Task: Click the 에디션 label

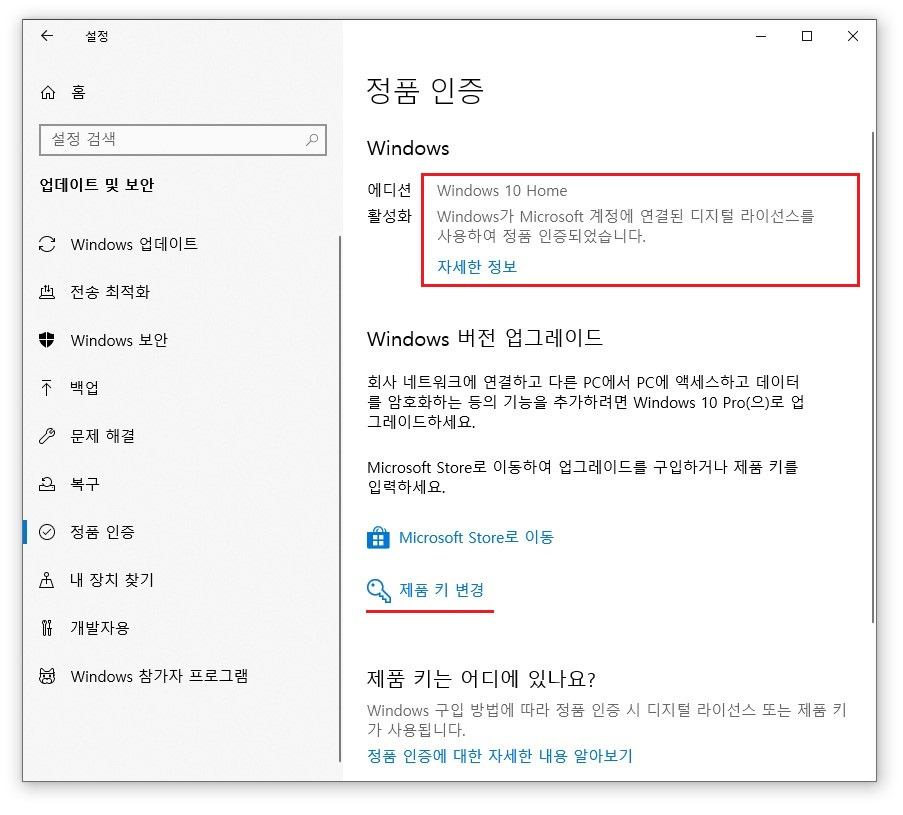Action: [389, 189]
